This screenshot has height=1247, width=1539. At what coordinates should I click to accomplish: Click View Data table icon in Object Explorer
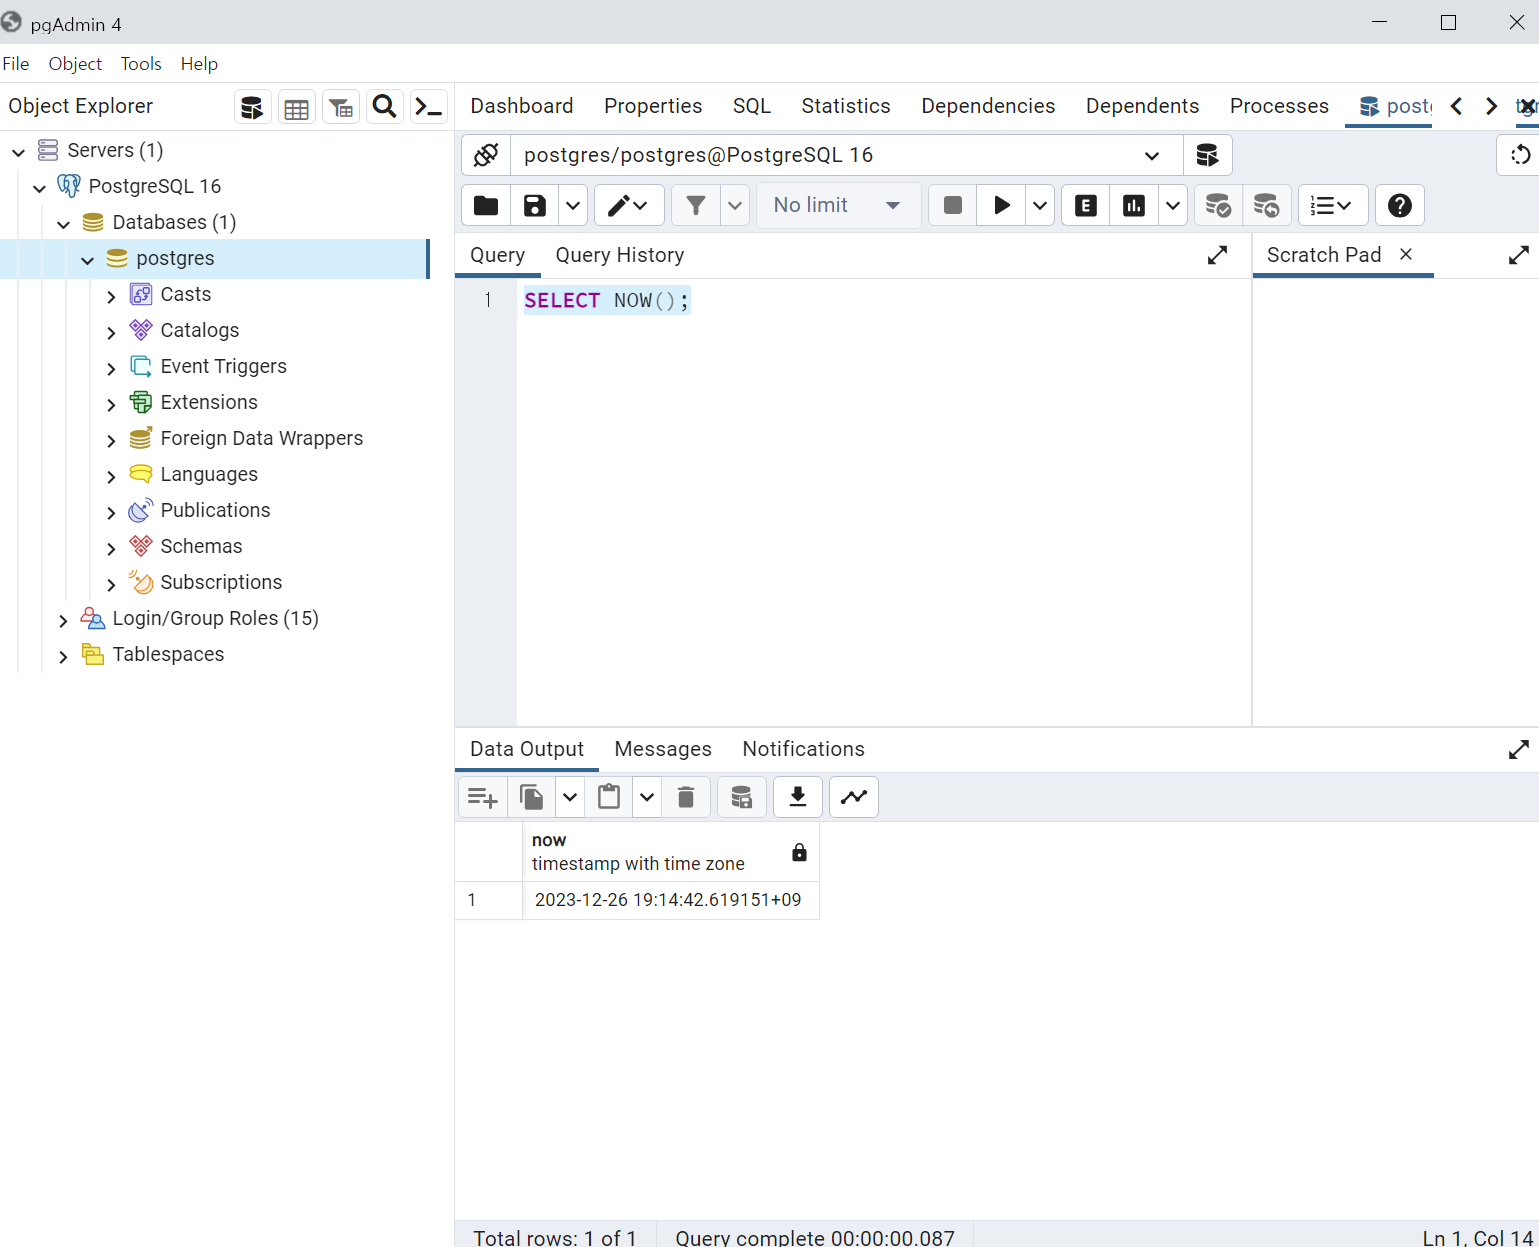297,107
